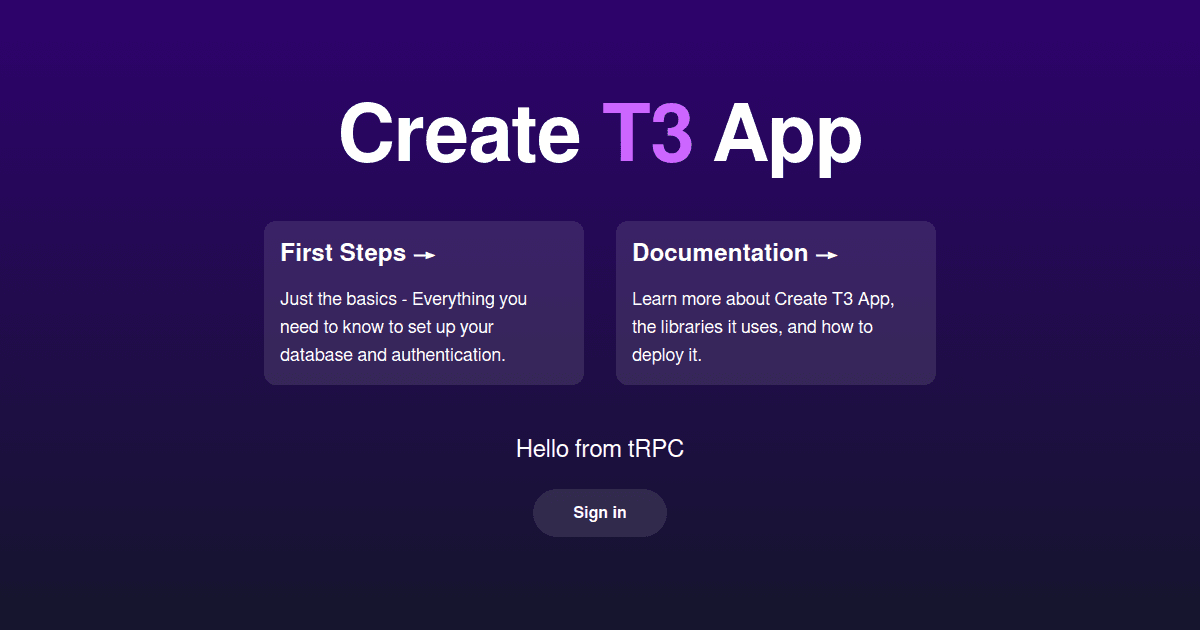1200x630 pixels.
Task: Click the First Steps heading
Action: 343,253
